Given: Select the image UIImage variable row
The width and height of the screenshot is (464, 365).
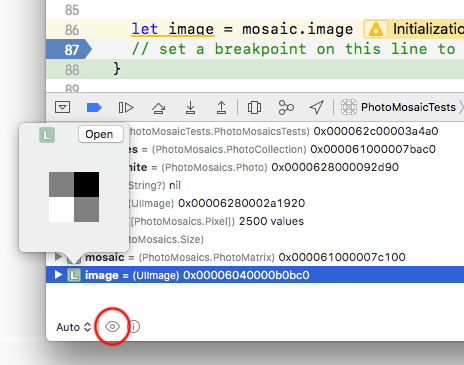Looking at the screenshot, I should coord(255,275).
